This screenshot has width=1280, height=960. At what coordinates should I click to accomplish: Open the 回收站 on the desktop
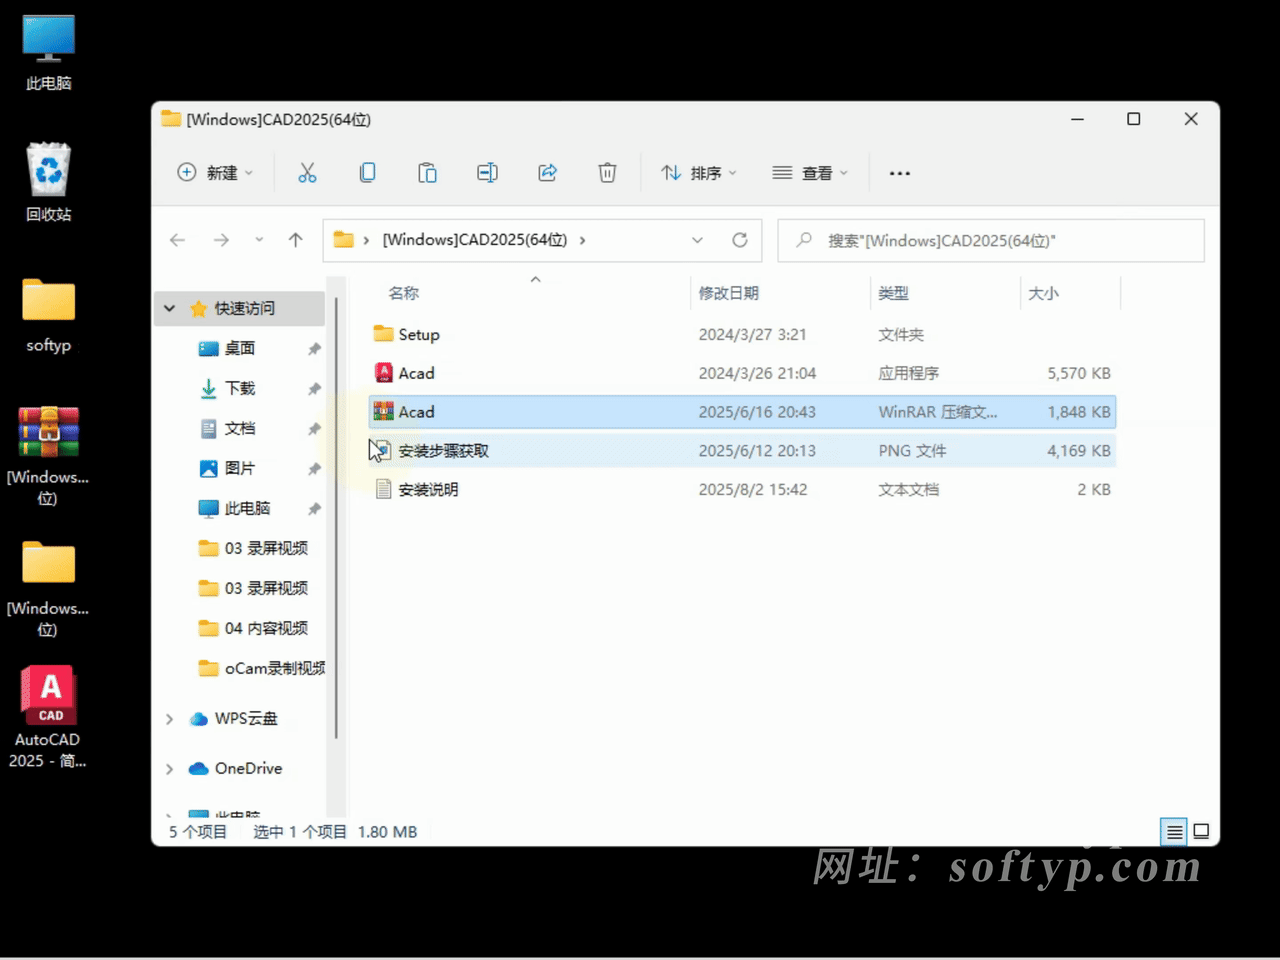click(48, 167)
